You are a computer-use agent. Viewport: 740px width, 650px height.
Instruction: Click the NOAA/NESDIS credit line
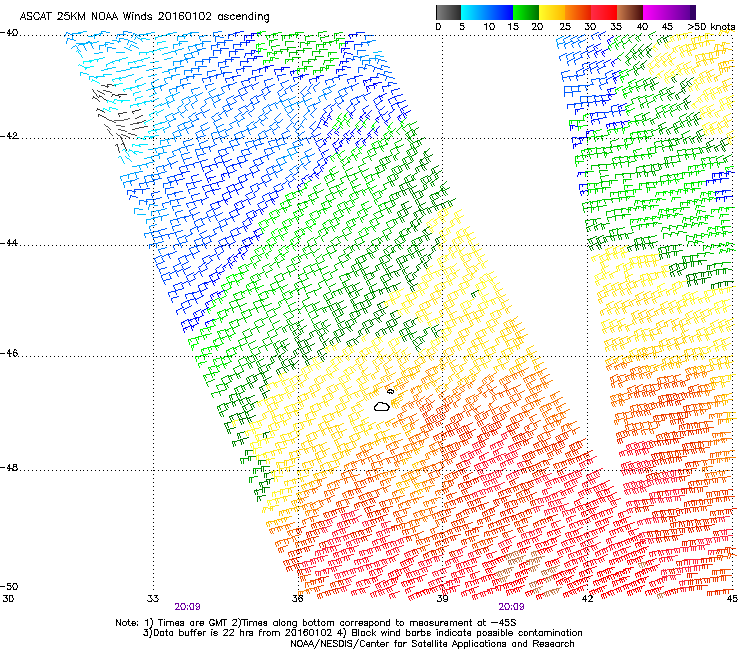(x=432, y=644)
